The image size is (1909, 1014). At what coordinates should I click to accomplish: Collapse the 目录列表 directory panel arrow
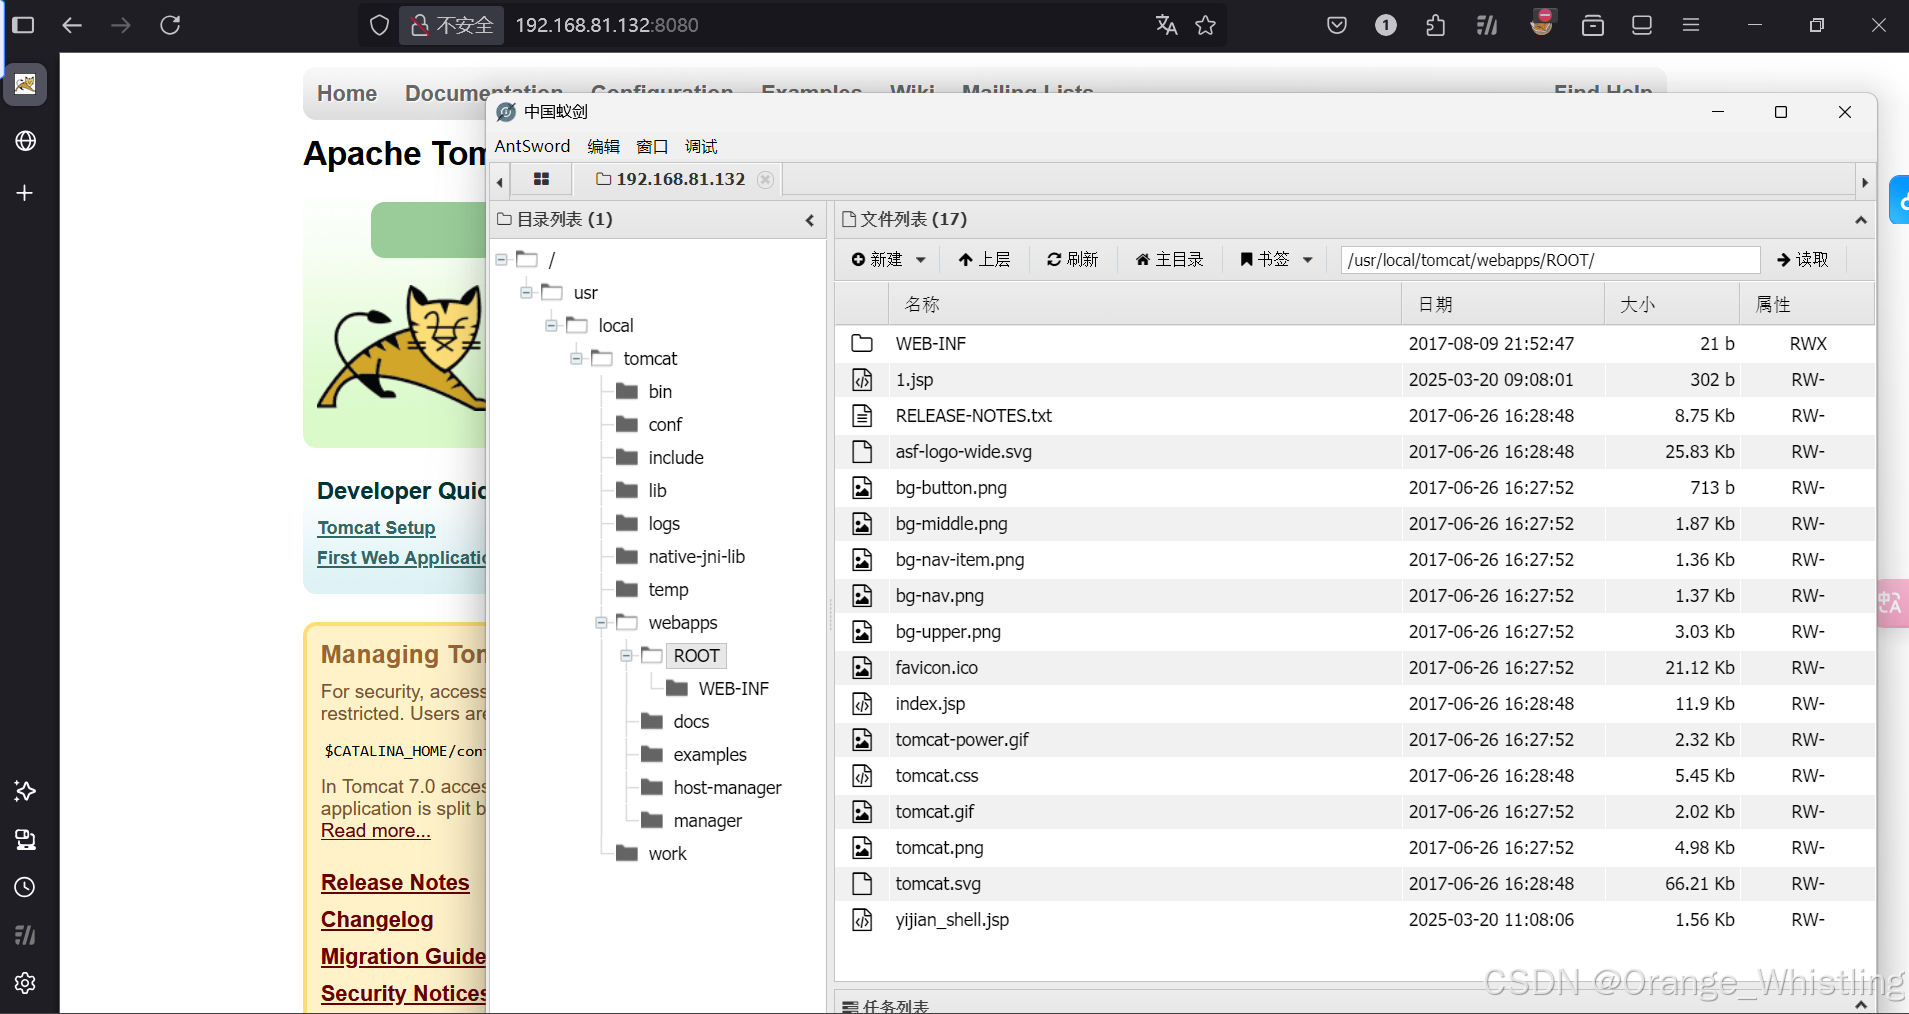pyautogui.click(x=810, y=220)
